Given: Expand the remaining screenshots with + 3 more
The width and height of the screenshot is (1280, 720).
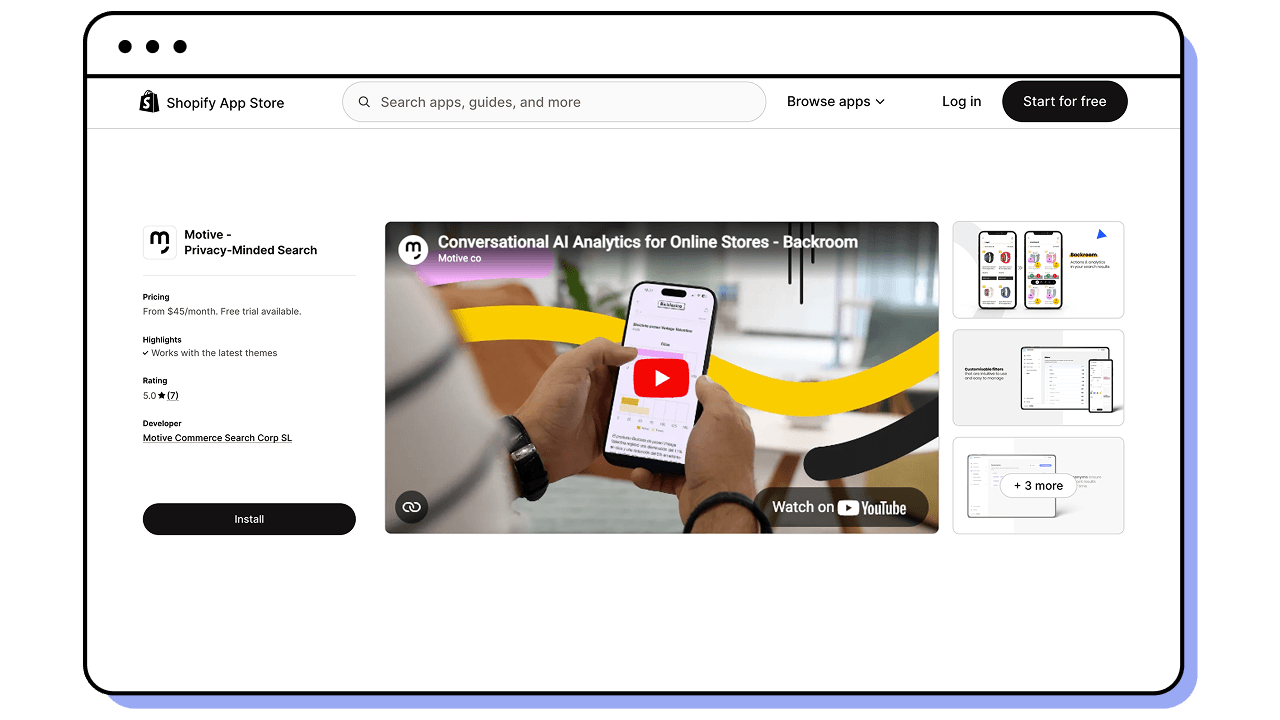Looking at the screenshot, I should [x=1038, y=485].
